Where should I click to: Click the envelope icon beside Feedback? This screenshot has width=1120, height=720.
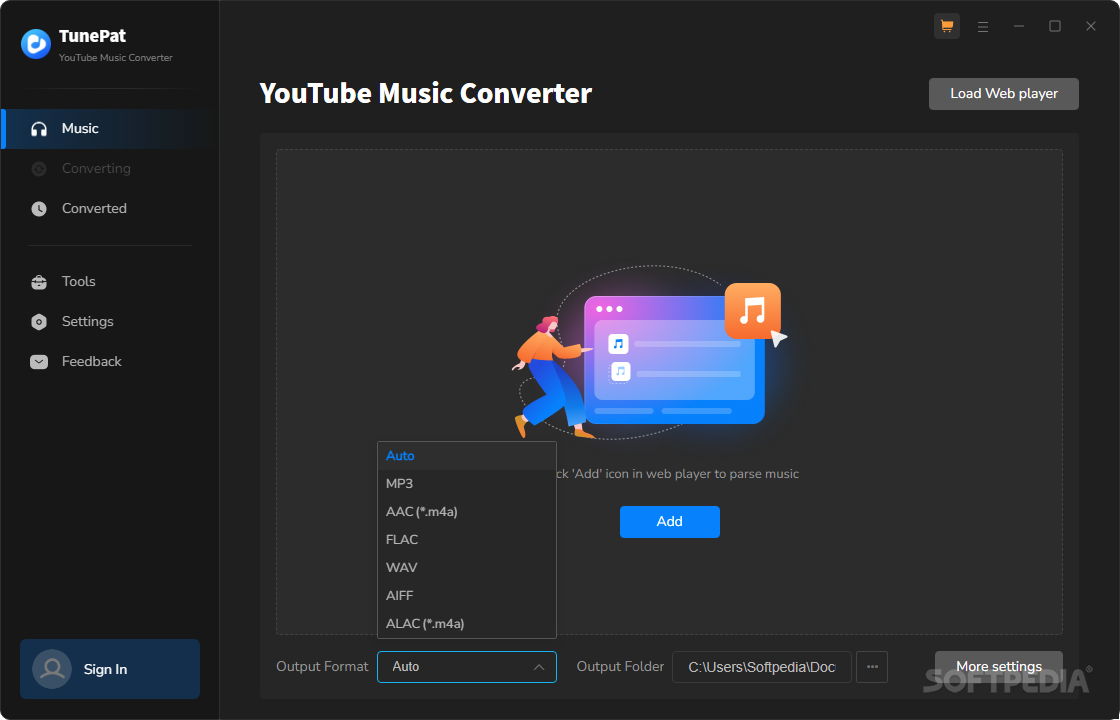click(x=39, y=361)
